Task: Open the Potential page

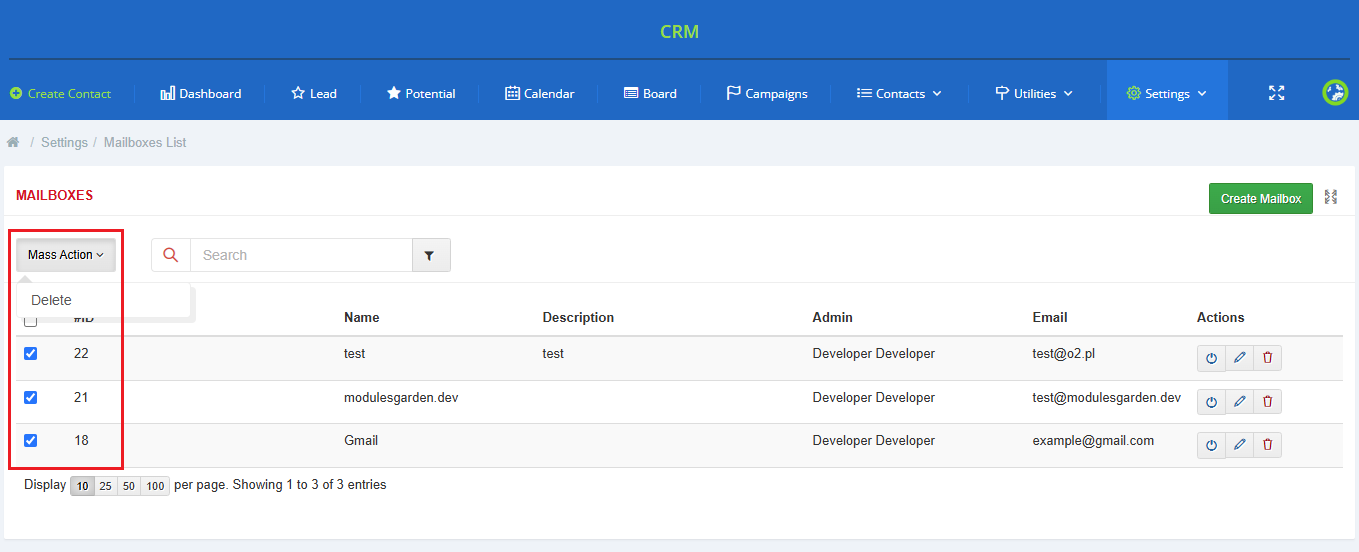Action: pos(421,93)
